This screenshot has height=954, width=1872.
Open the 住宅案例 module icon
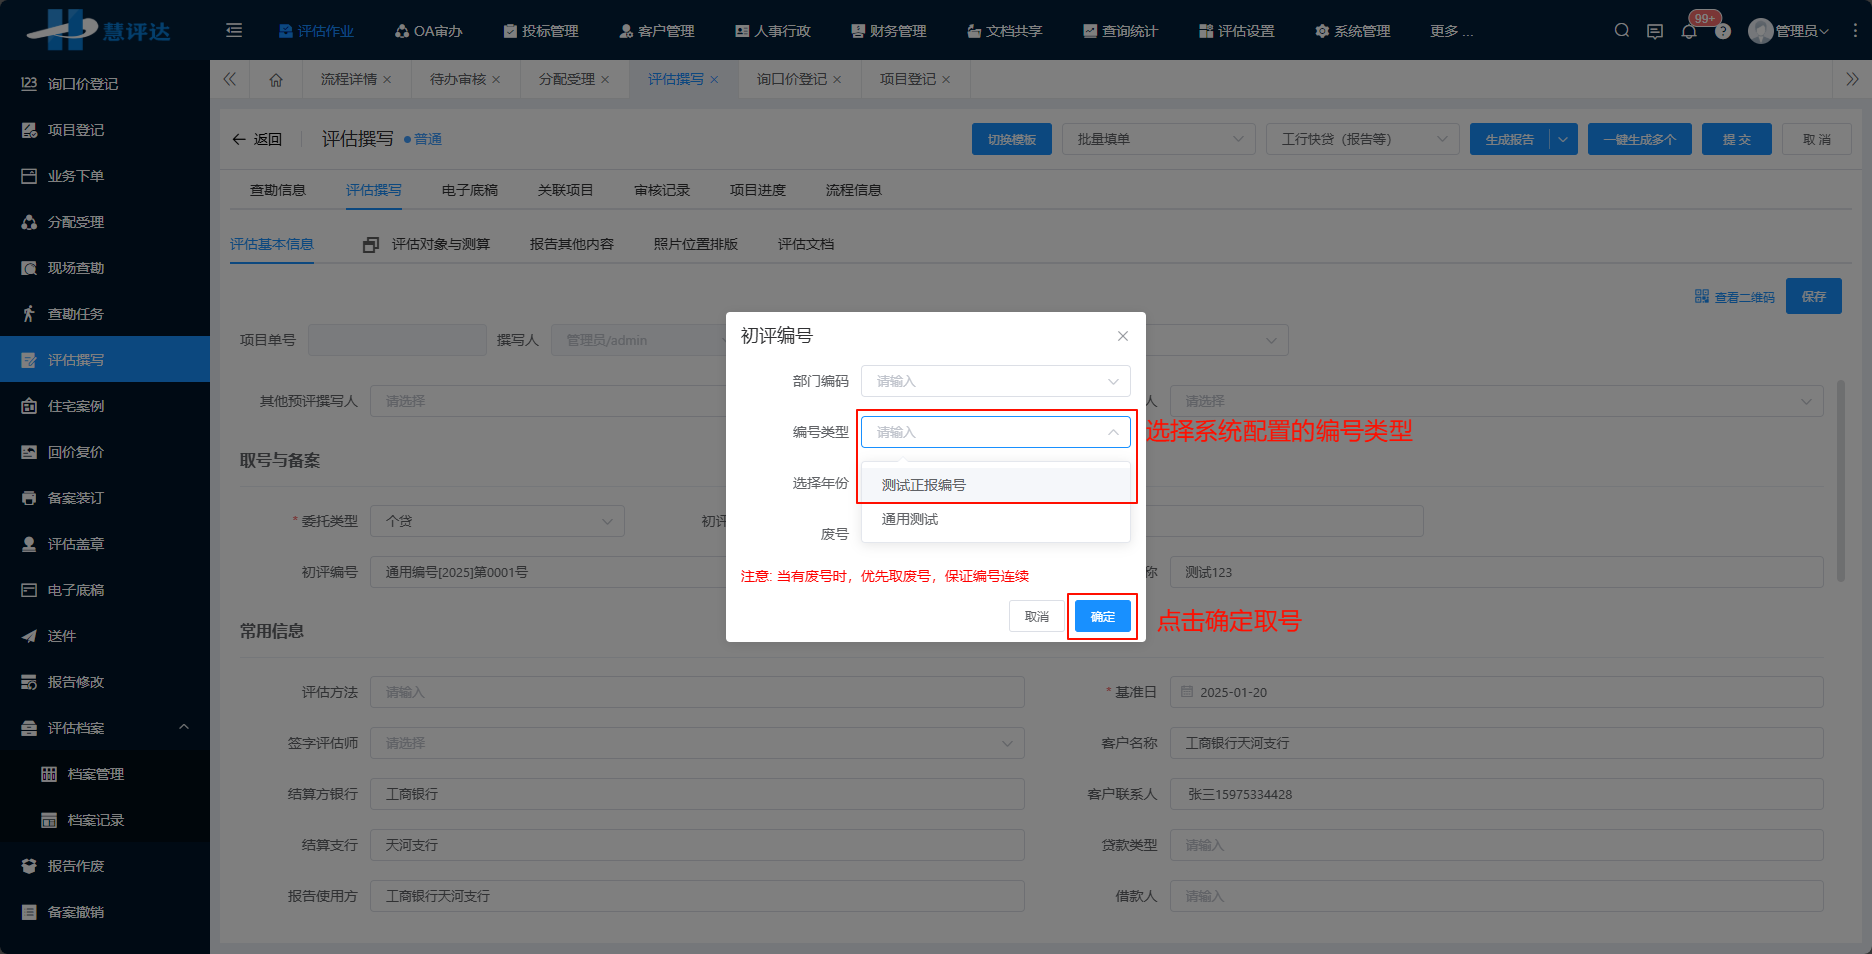(30, 405)
